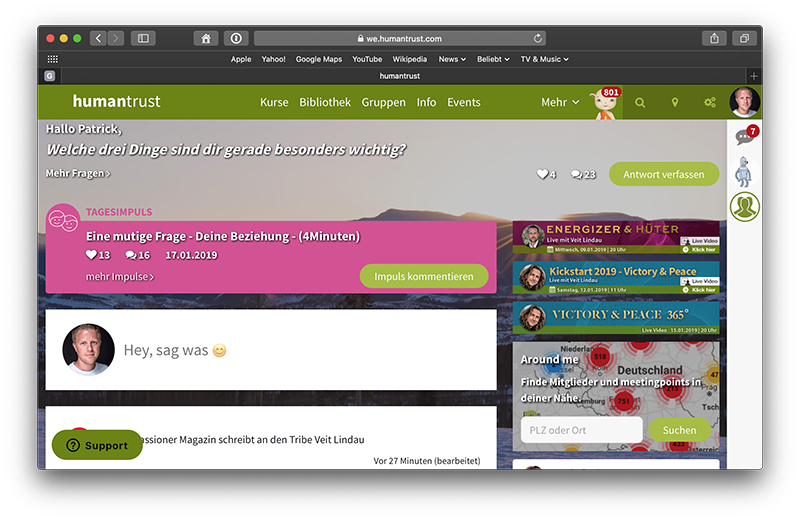Open the Gruppen menu item
The height and width of the screenshot is (519, 800).
click(x=384, y=103)
